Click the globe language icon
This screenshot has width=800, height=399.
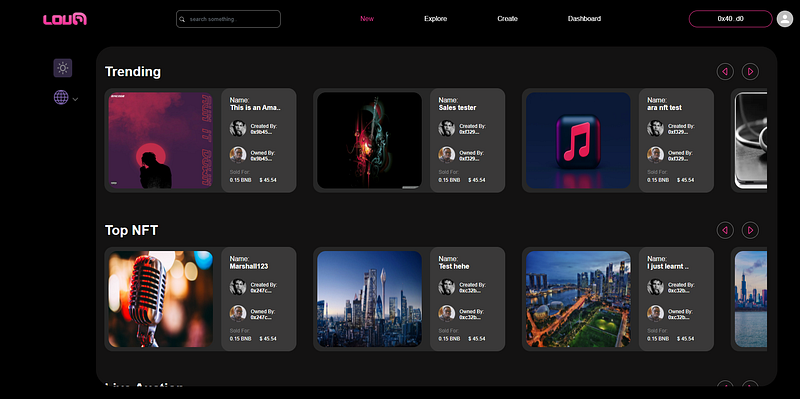point(61,97)
